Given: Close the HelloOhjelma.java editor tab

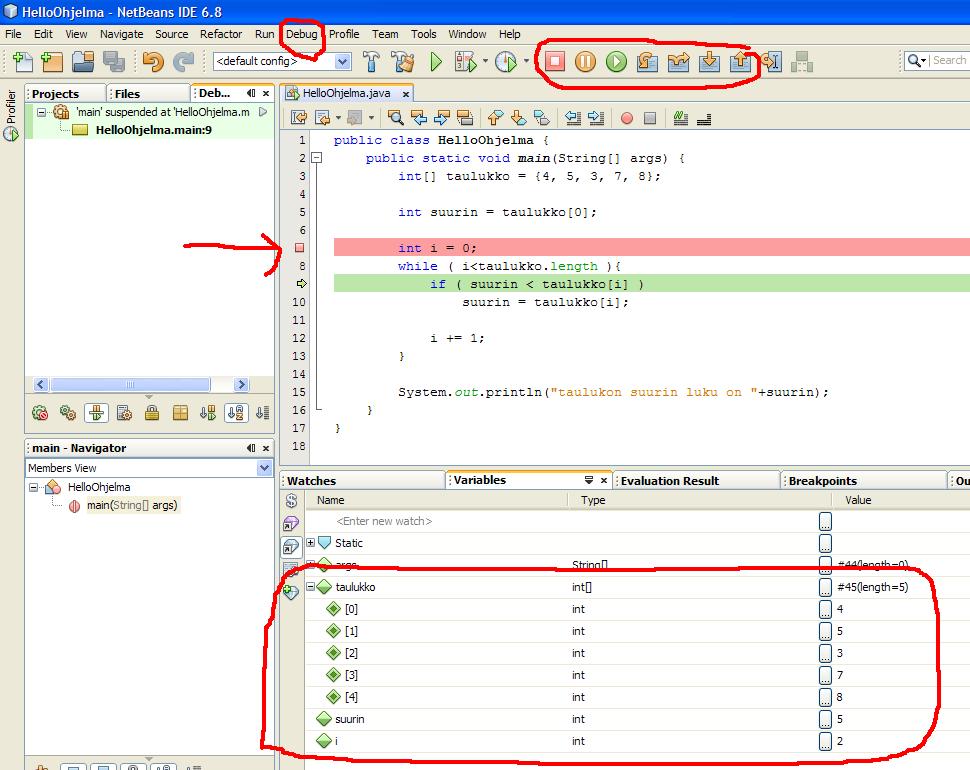Looking at the screenshot, I should point(406,94).
